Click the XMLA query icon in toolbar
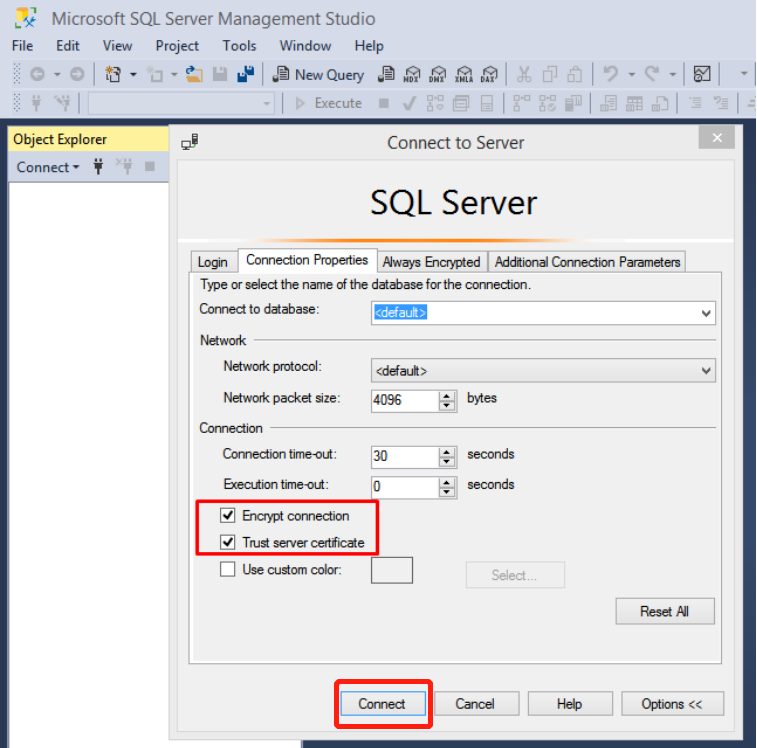The width and height of the screenshot is (757, 748). (x=464, y=74)
